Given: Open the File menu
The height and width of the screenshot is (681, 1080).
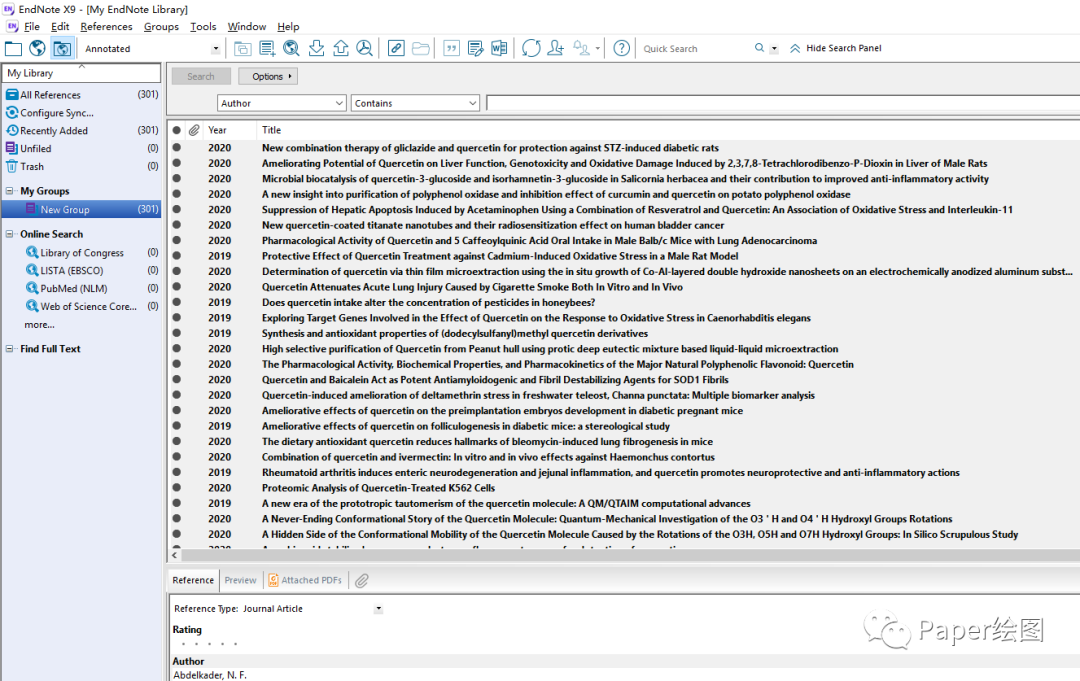Looking at the screenshot, I should click(32, 27).
